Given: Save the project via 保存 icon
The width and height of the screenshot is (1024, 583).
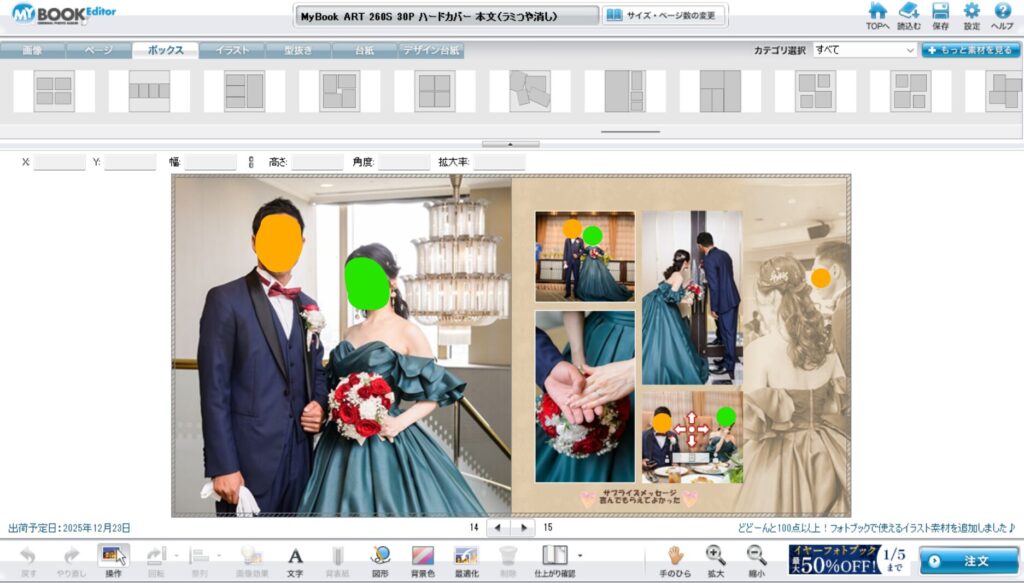Looking at the screenshot, I should (x=940, y=16).
